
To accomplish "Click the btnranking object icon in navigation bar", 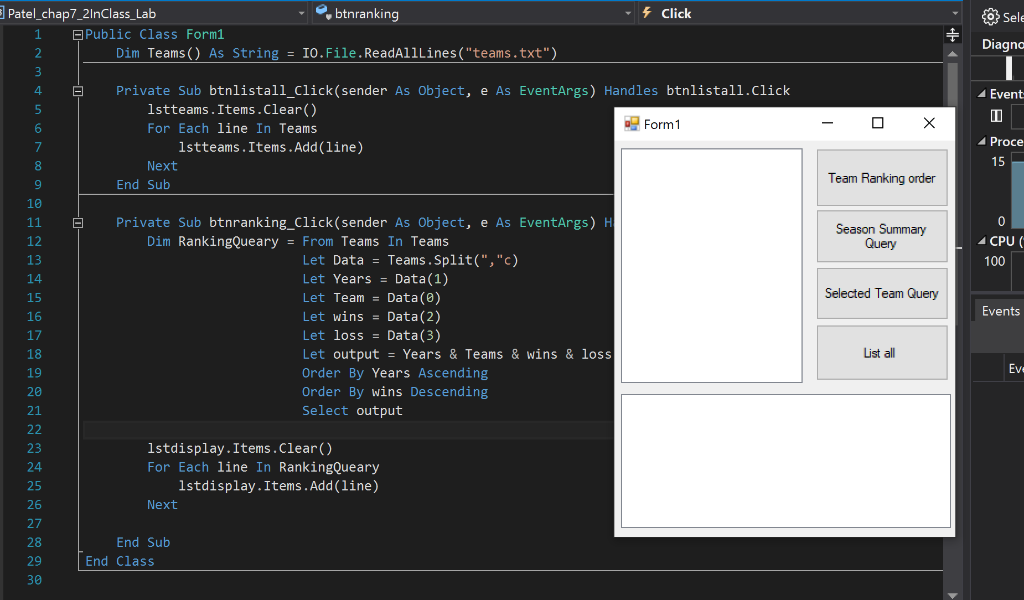I will pos(322,13).
